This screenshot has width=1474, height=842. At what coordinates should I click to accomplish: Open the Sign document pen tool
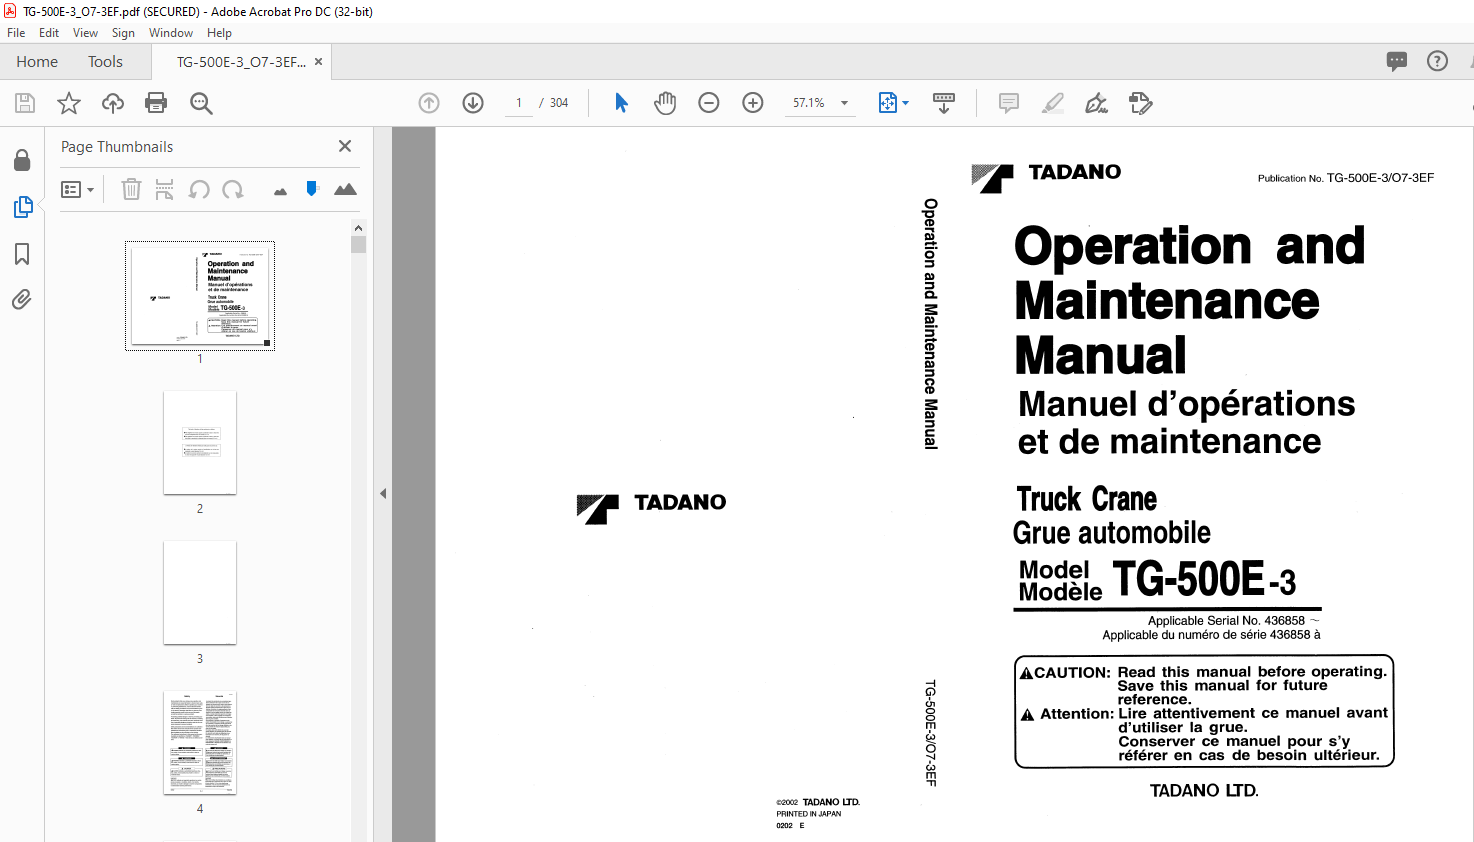coord(1097,103)
